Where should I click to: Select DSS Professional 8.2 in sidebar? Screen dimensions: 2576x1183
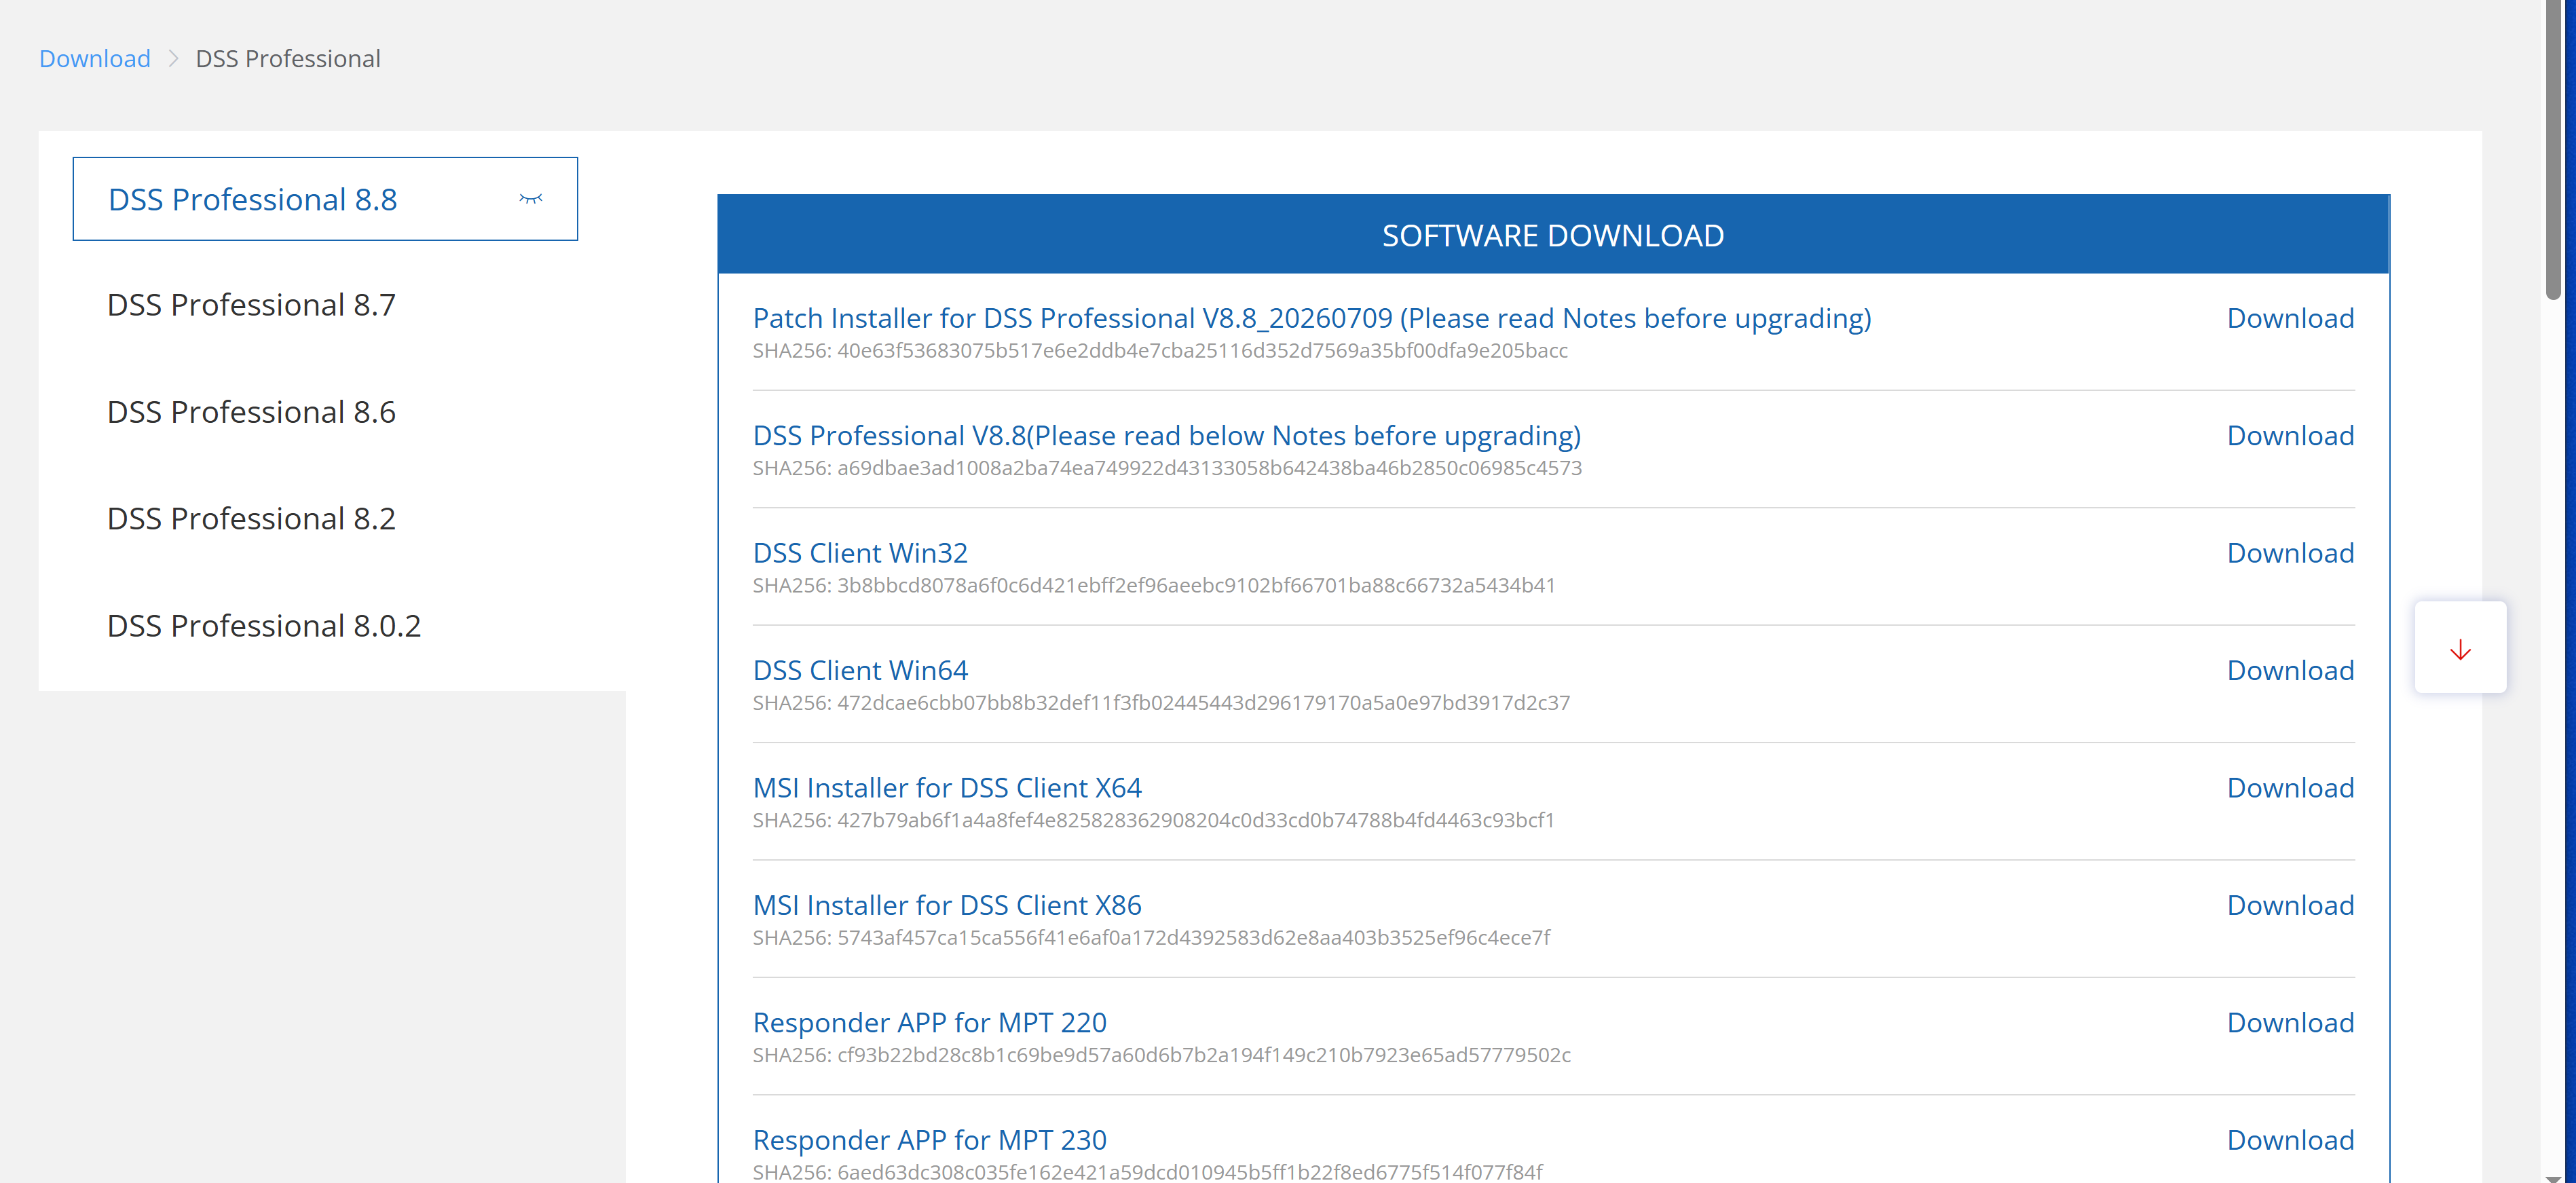tap(251, 519)
